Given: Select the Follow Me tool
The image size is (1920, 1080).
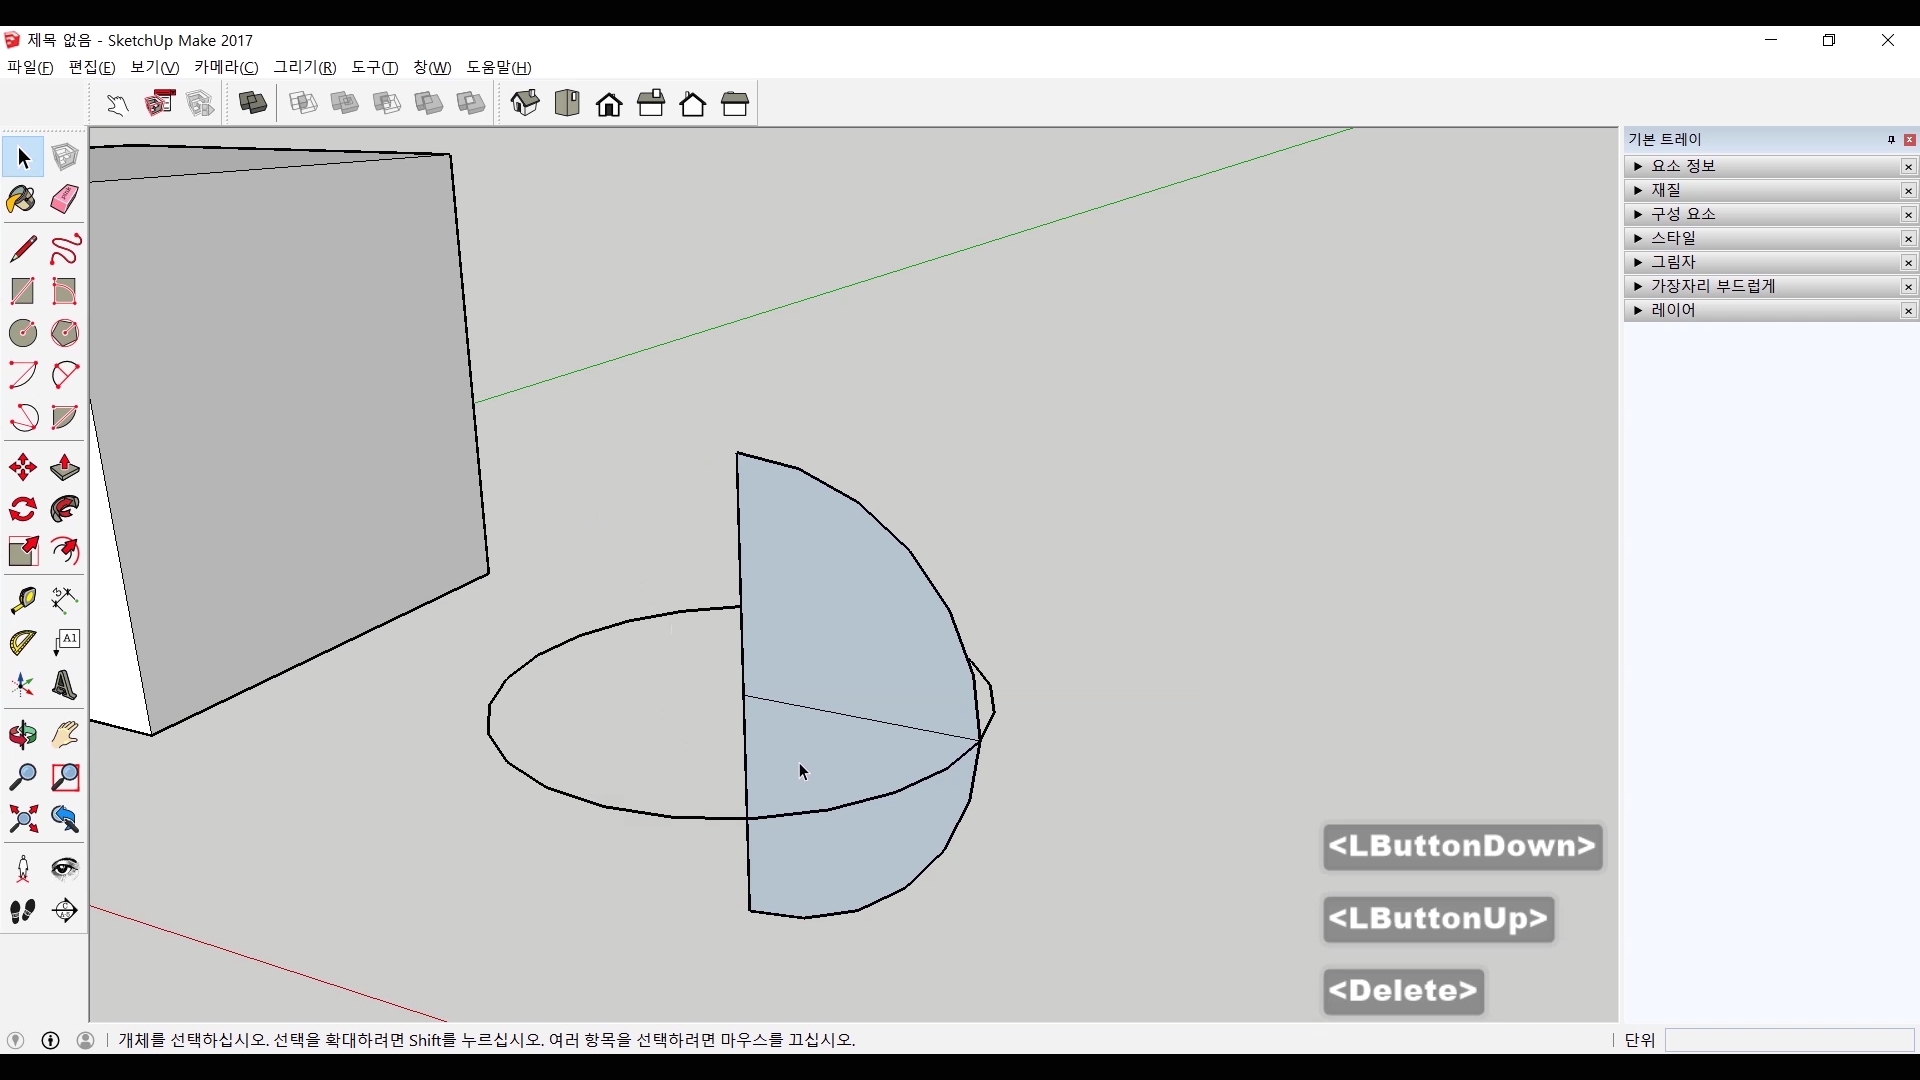Looking at the screenshot, I should [x=65, y=510].
